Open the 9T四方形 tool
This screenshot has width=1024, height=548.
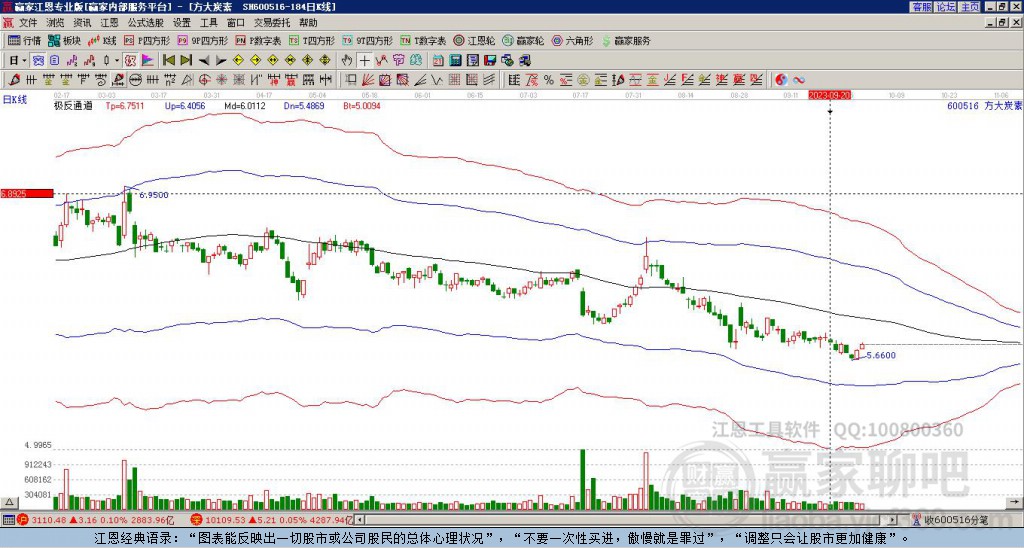(367, 40)
